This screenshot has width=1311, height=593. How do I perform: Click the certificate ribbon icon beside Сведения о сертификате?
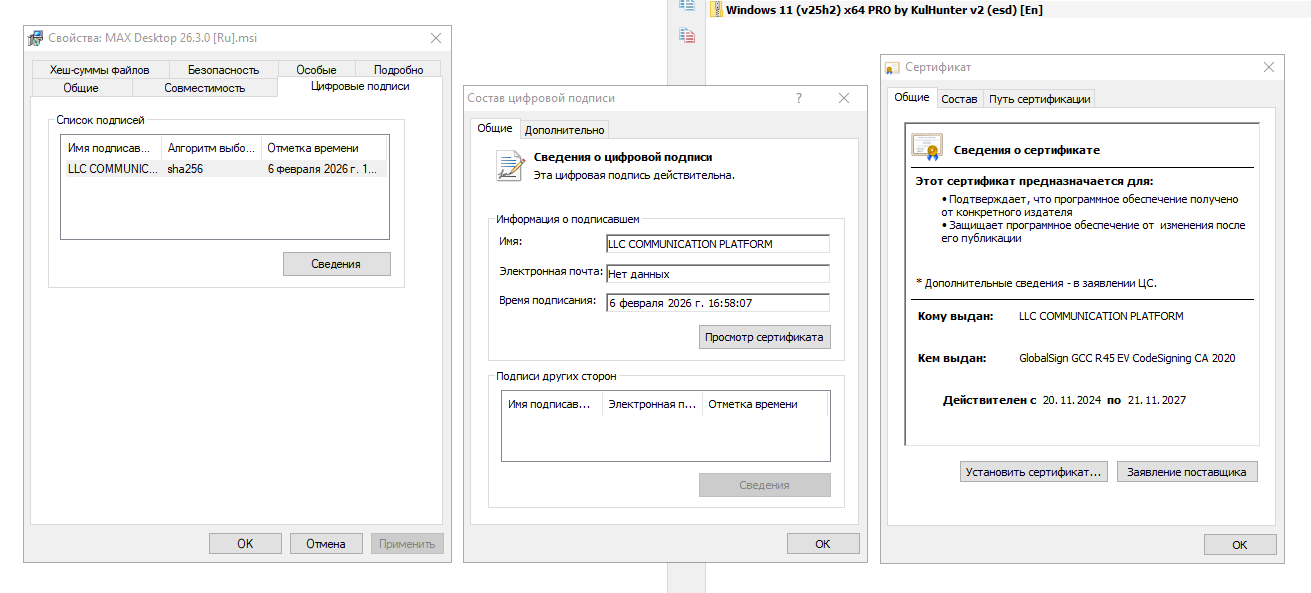927,147
